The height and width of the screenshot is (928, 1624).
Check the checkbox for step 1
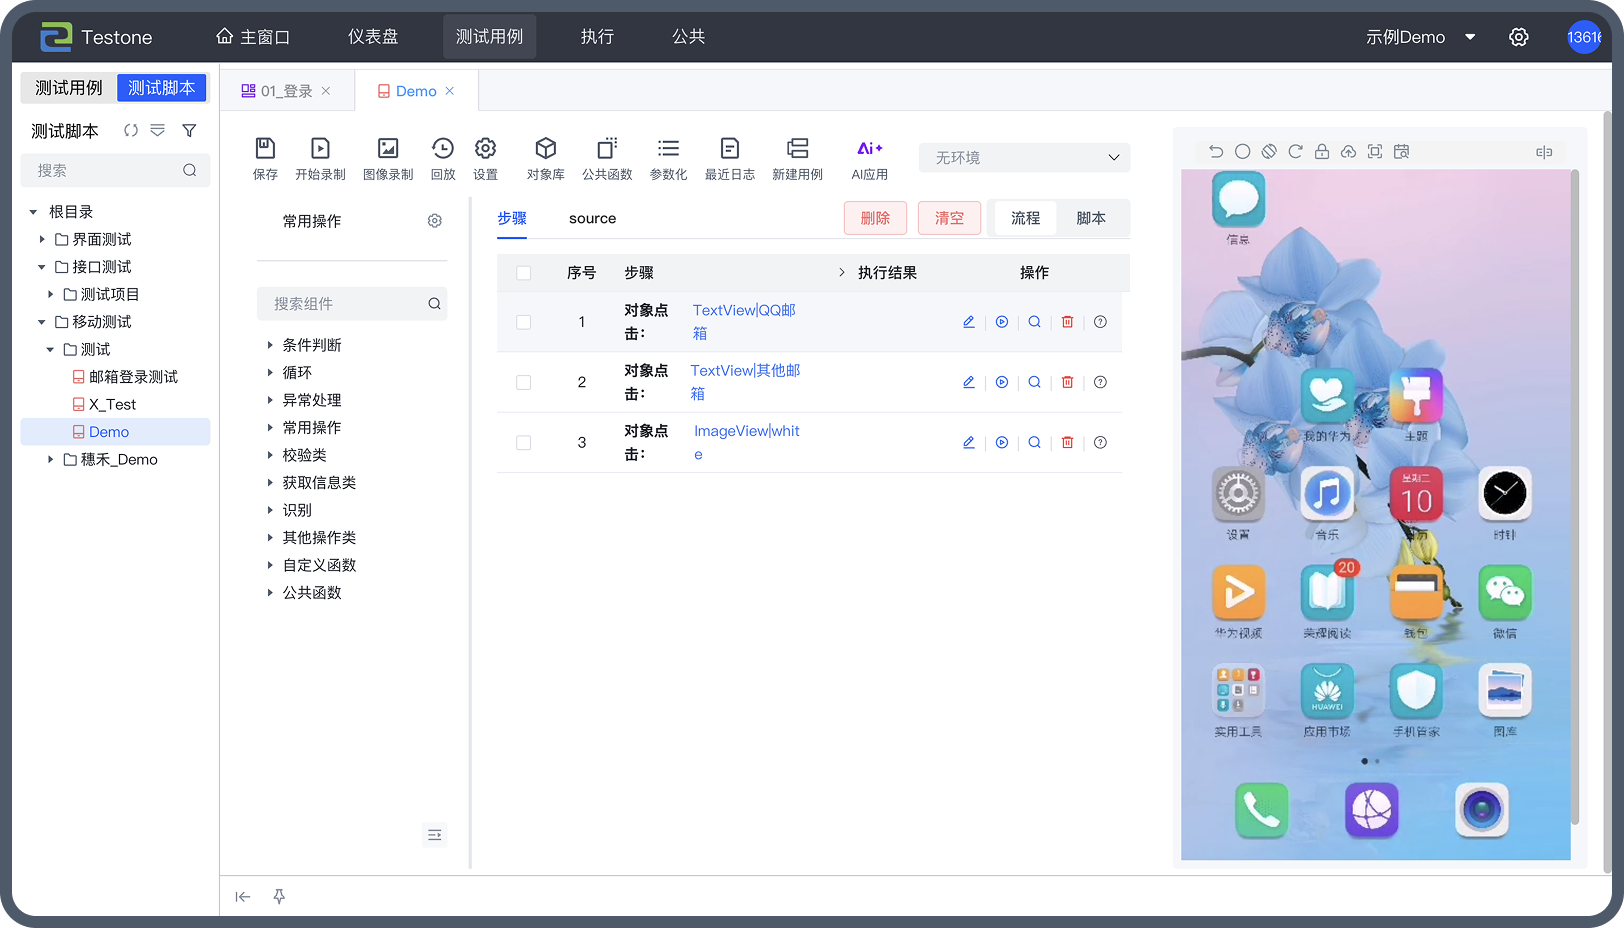523,322
